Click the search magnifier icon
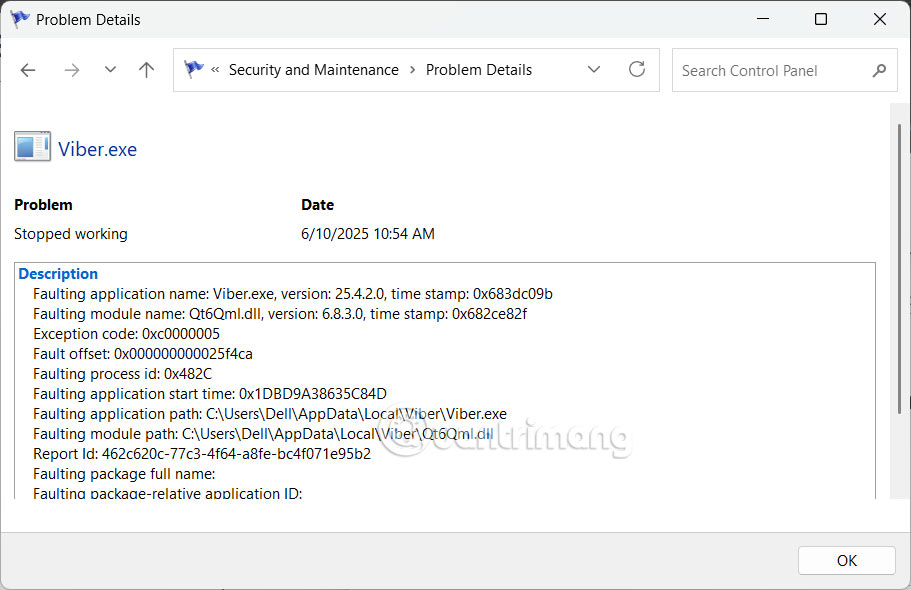The height and width of the screenshot is (590, 911). [879, 70]
